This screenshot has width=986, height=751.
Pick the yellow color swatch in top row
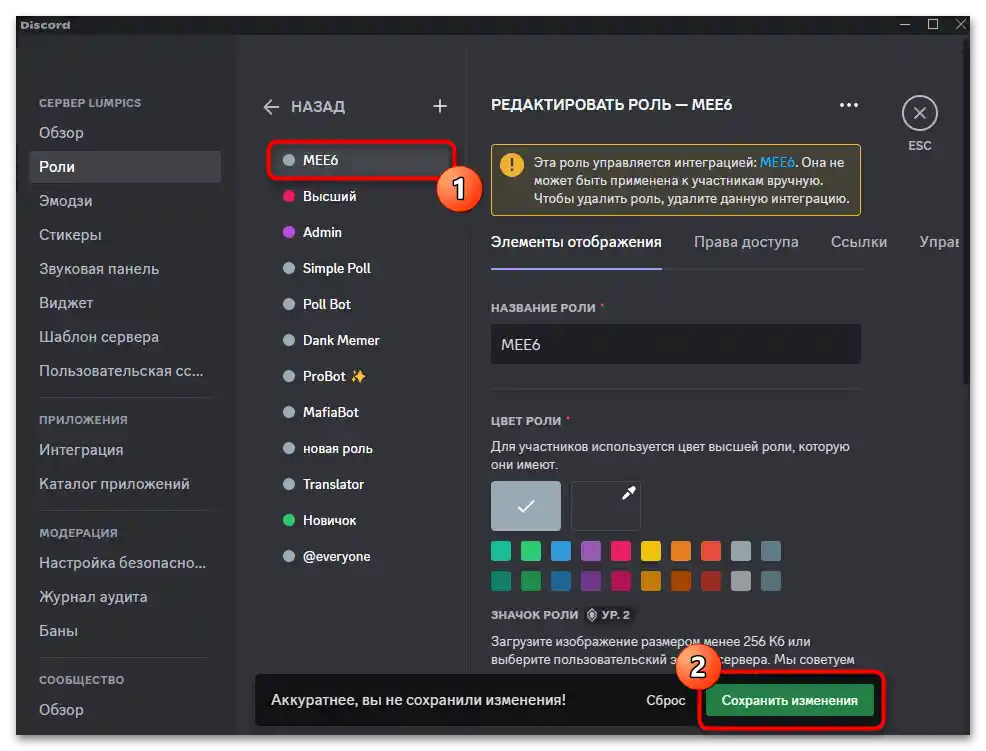pos(651,551)
